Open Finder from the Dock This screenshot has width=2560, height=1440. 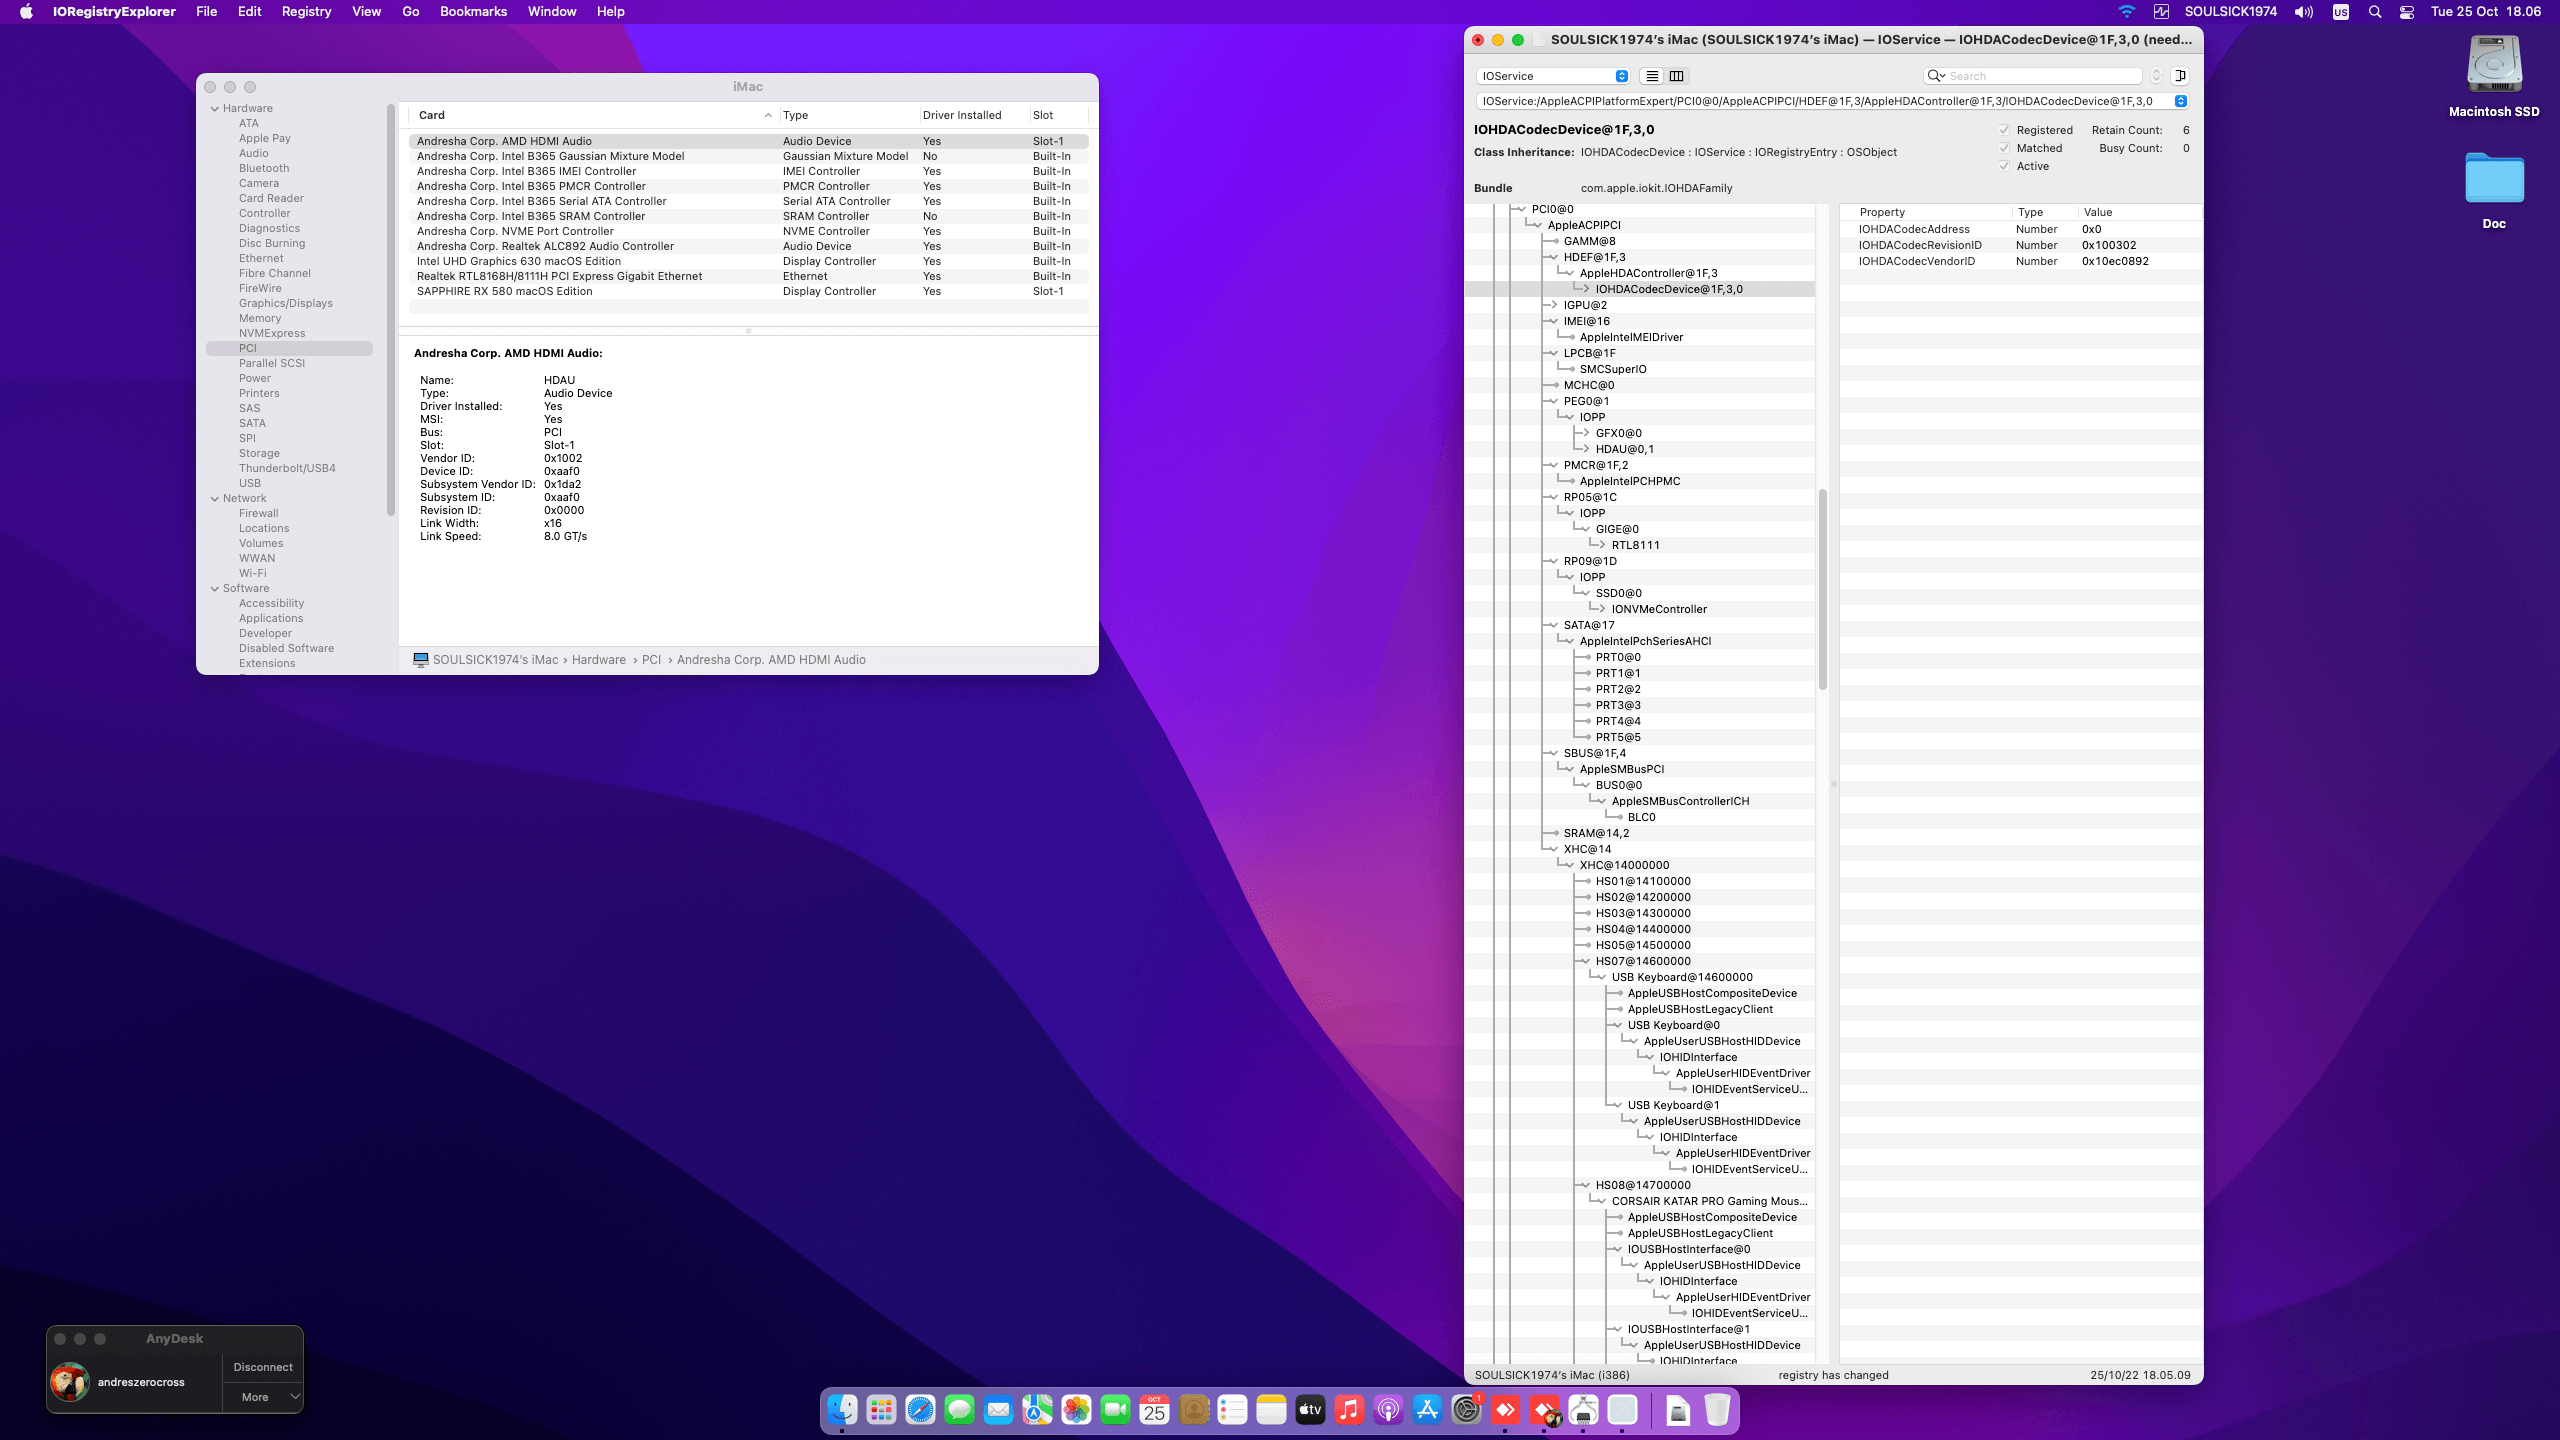[842, 1410]
